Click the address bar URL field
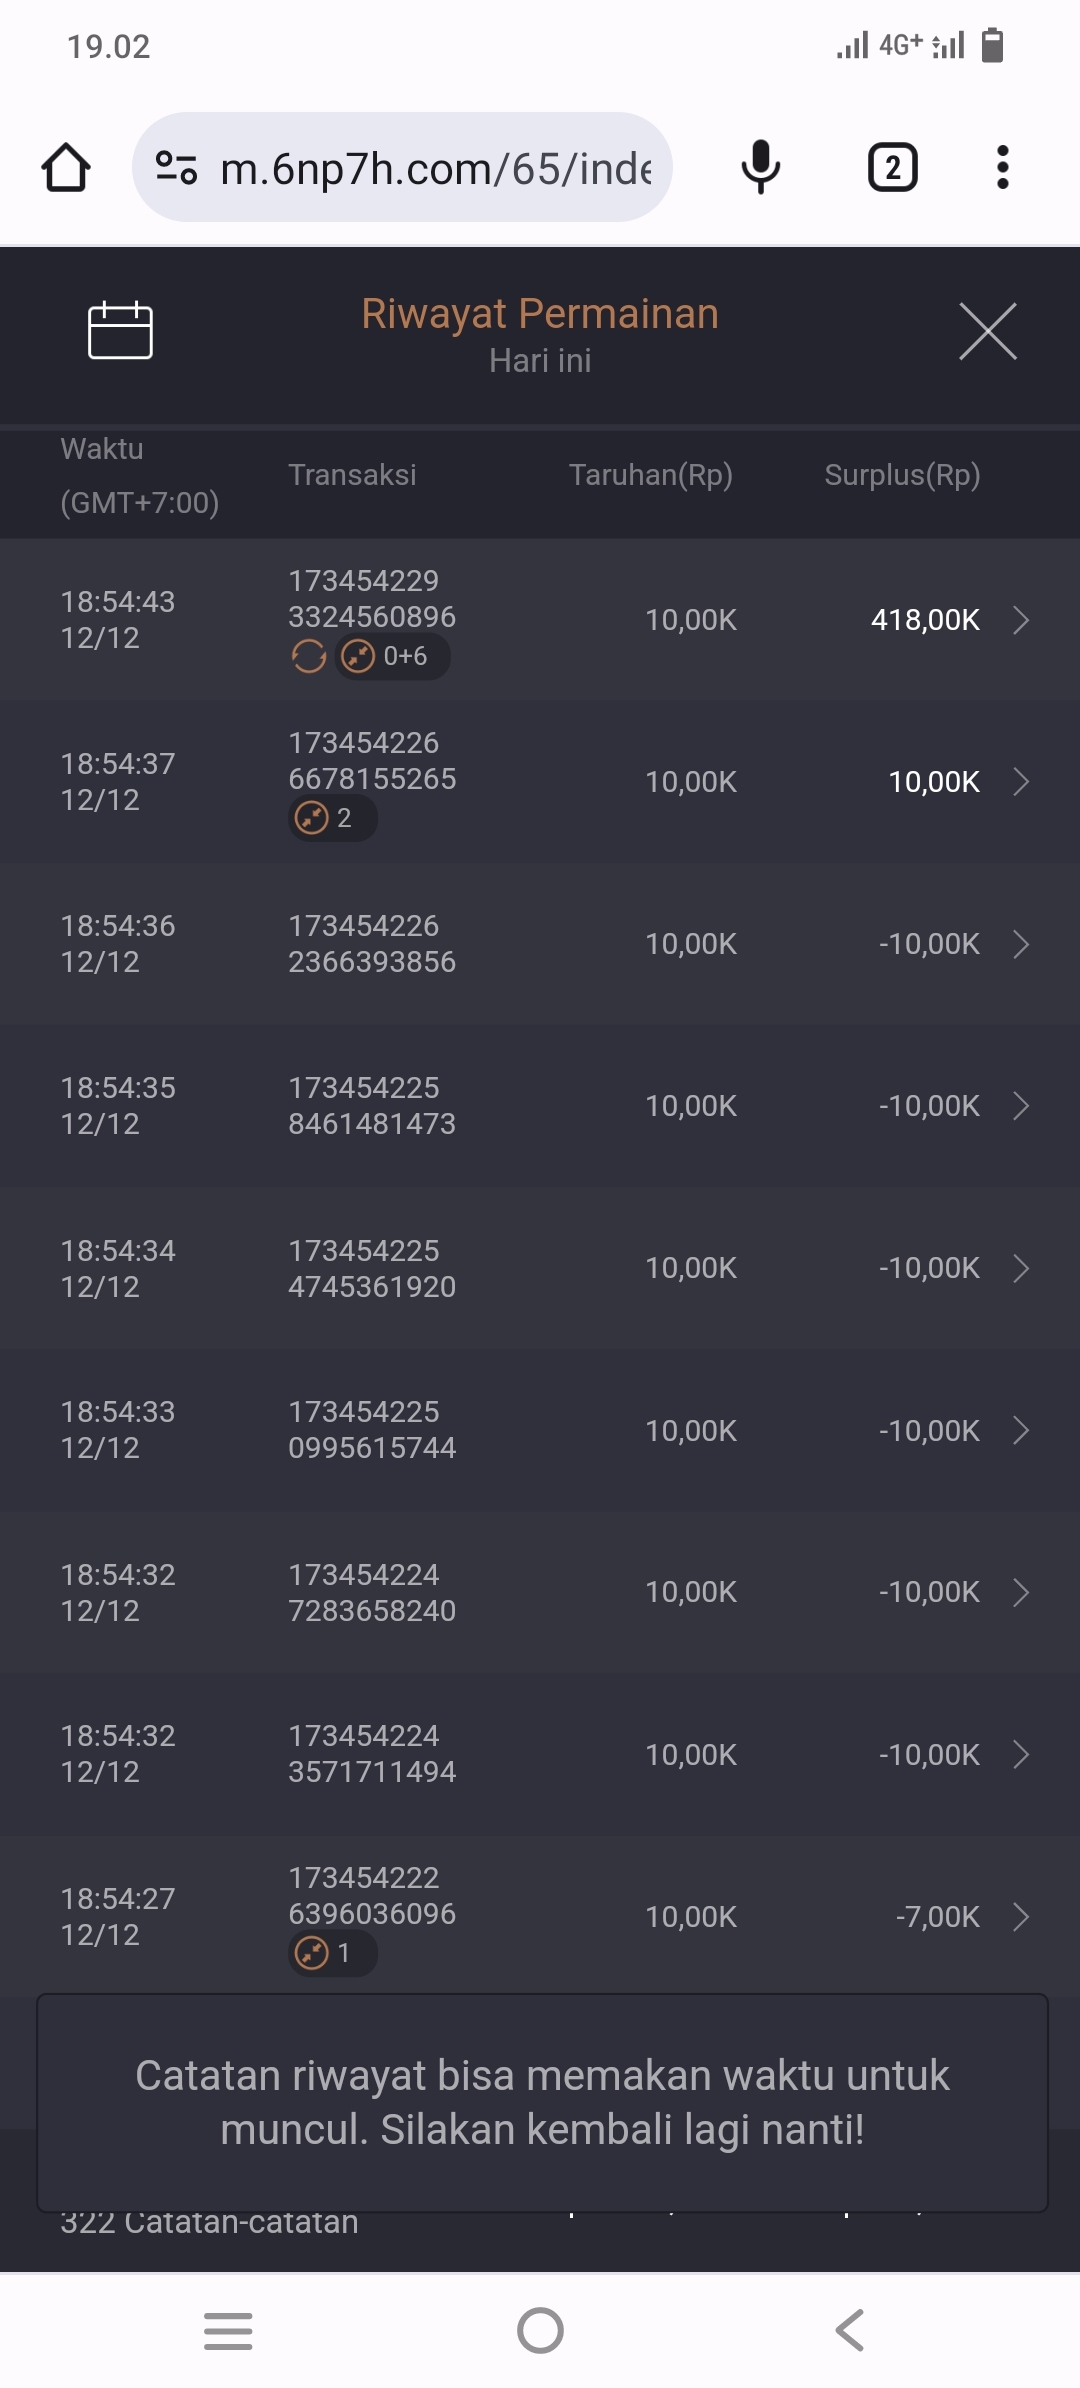Image resolution: width=1080 pixels, height=2388 pixels. pos(436,168)
